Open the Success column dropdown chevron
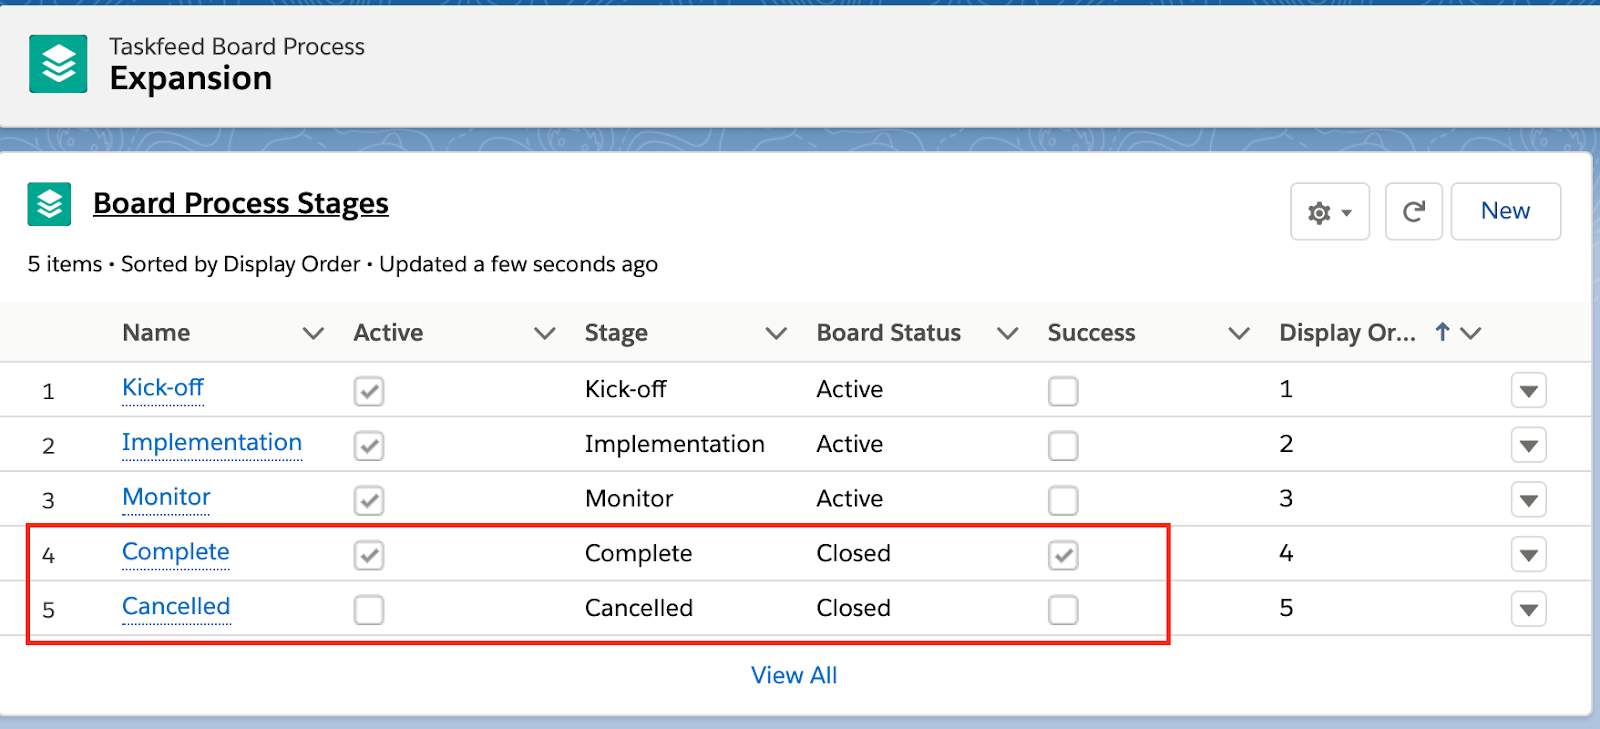The height and width of the screenshot is (729, 1600). pos(1238,333)
